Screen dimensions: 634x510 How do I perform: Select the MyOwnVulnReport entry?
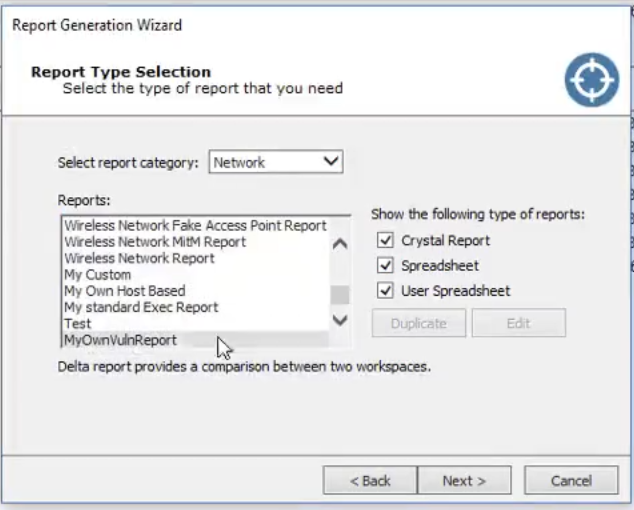coord(196,340)
